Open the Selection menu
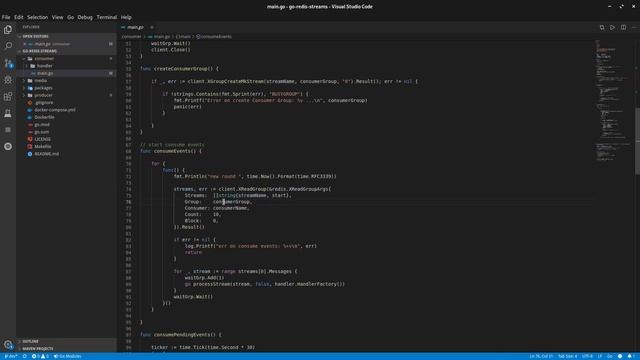The image size is (640, 360). coord(38,17)
